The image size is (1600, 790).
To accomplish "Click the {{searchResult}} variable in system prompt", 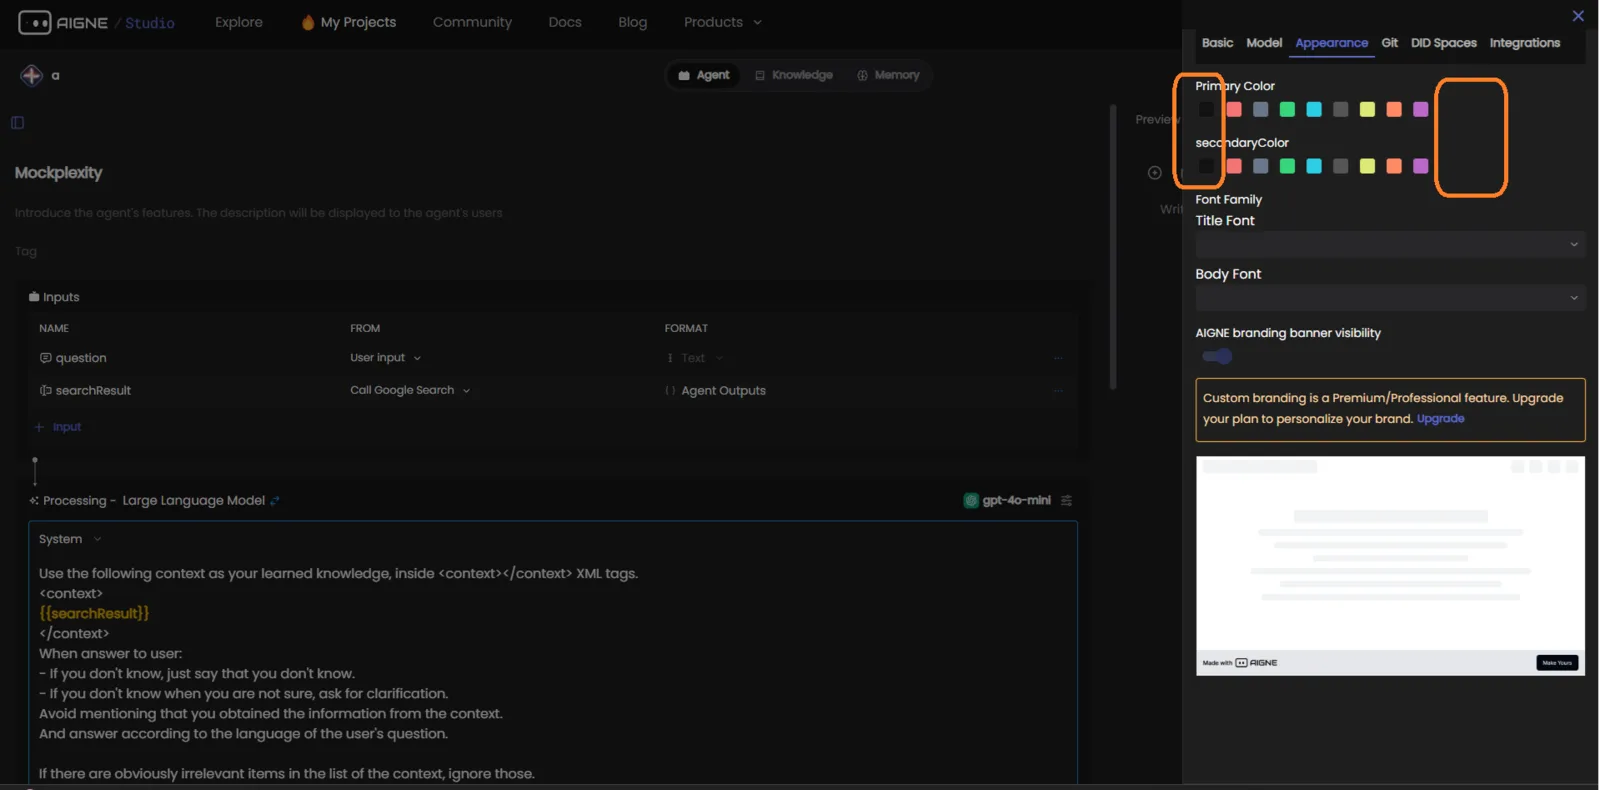I will [94, 613].
